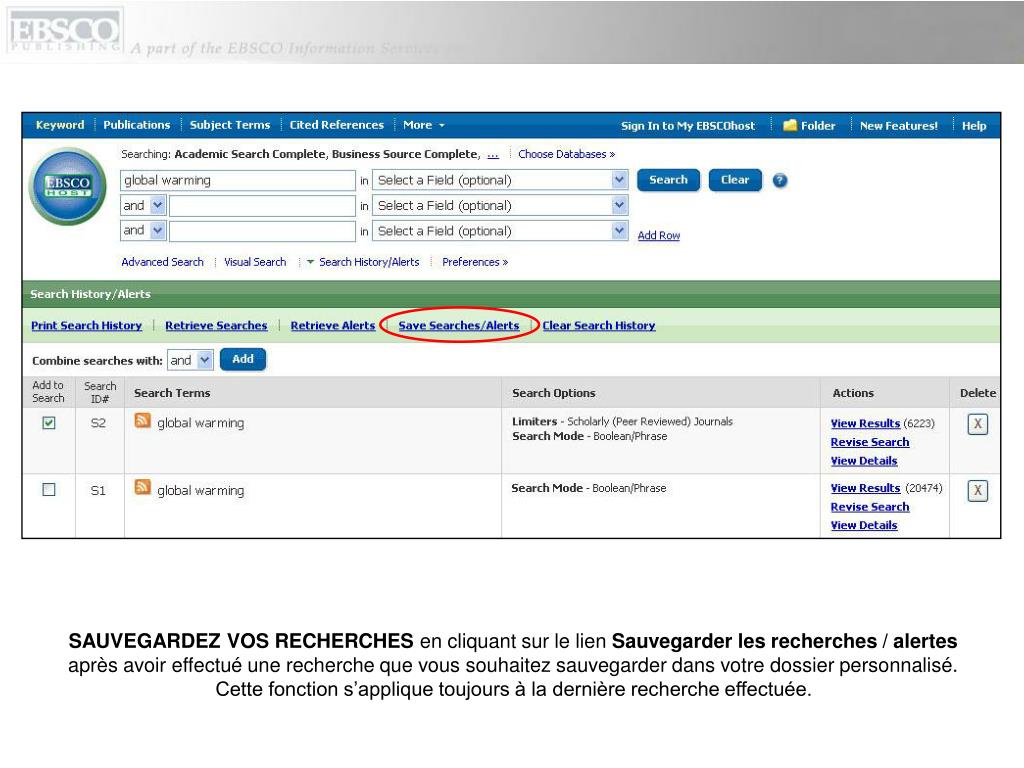Image resolution: width=1024 pixels, height=768 pixels.
Task: Delete search S1 with its X button
Action: 978,490
